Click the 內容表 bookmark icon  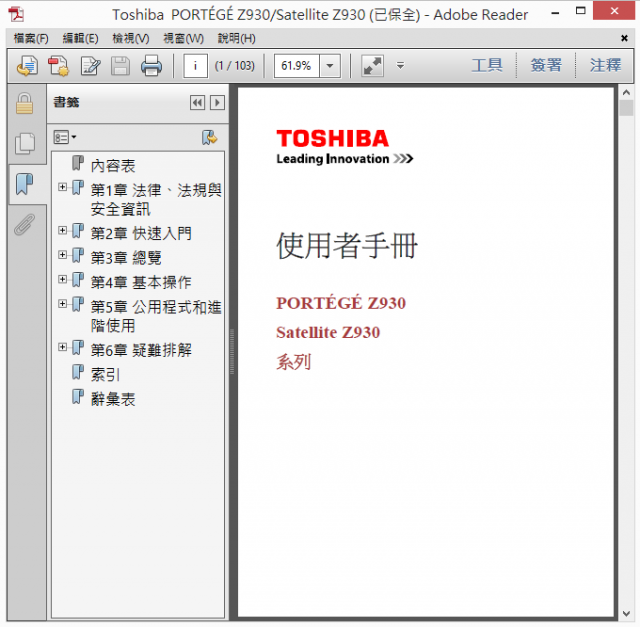pos(78,163)
